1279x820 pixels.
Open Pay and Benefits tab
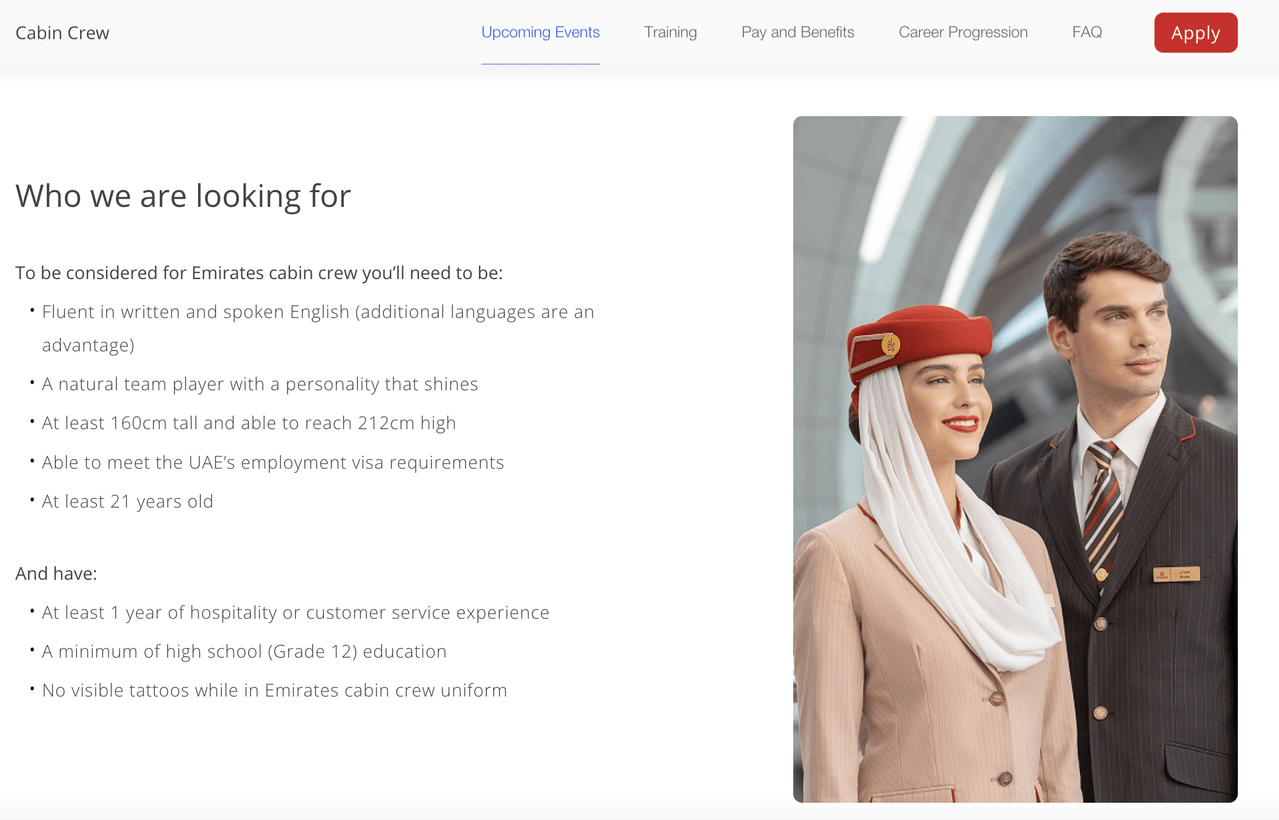797,32
